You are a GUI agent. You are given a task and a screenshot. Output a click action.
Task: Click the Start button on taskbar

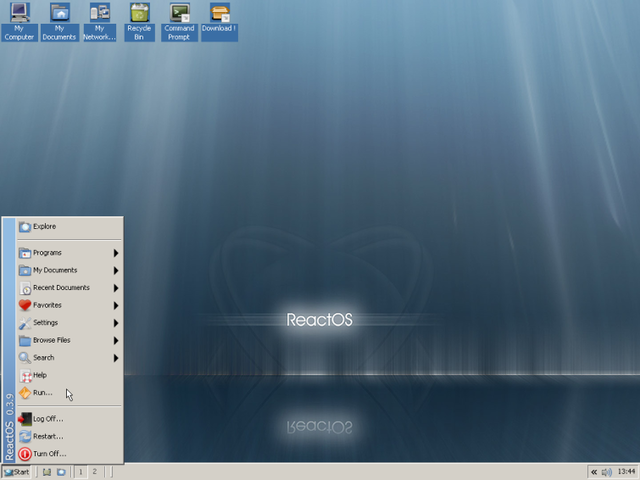click(16, 472)
